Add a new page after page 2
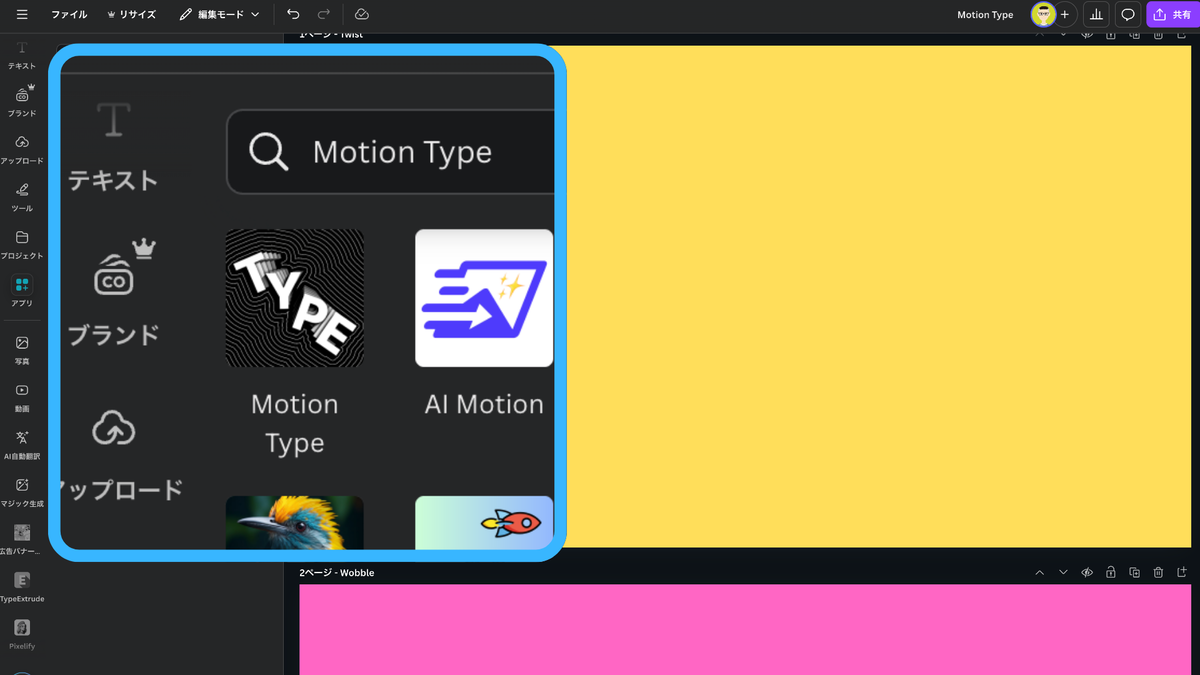The width and height of the screenshot is (1200, 675). click(1182, 573)
